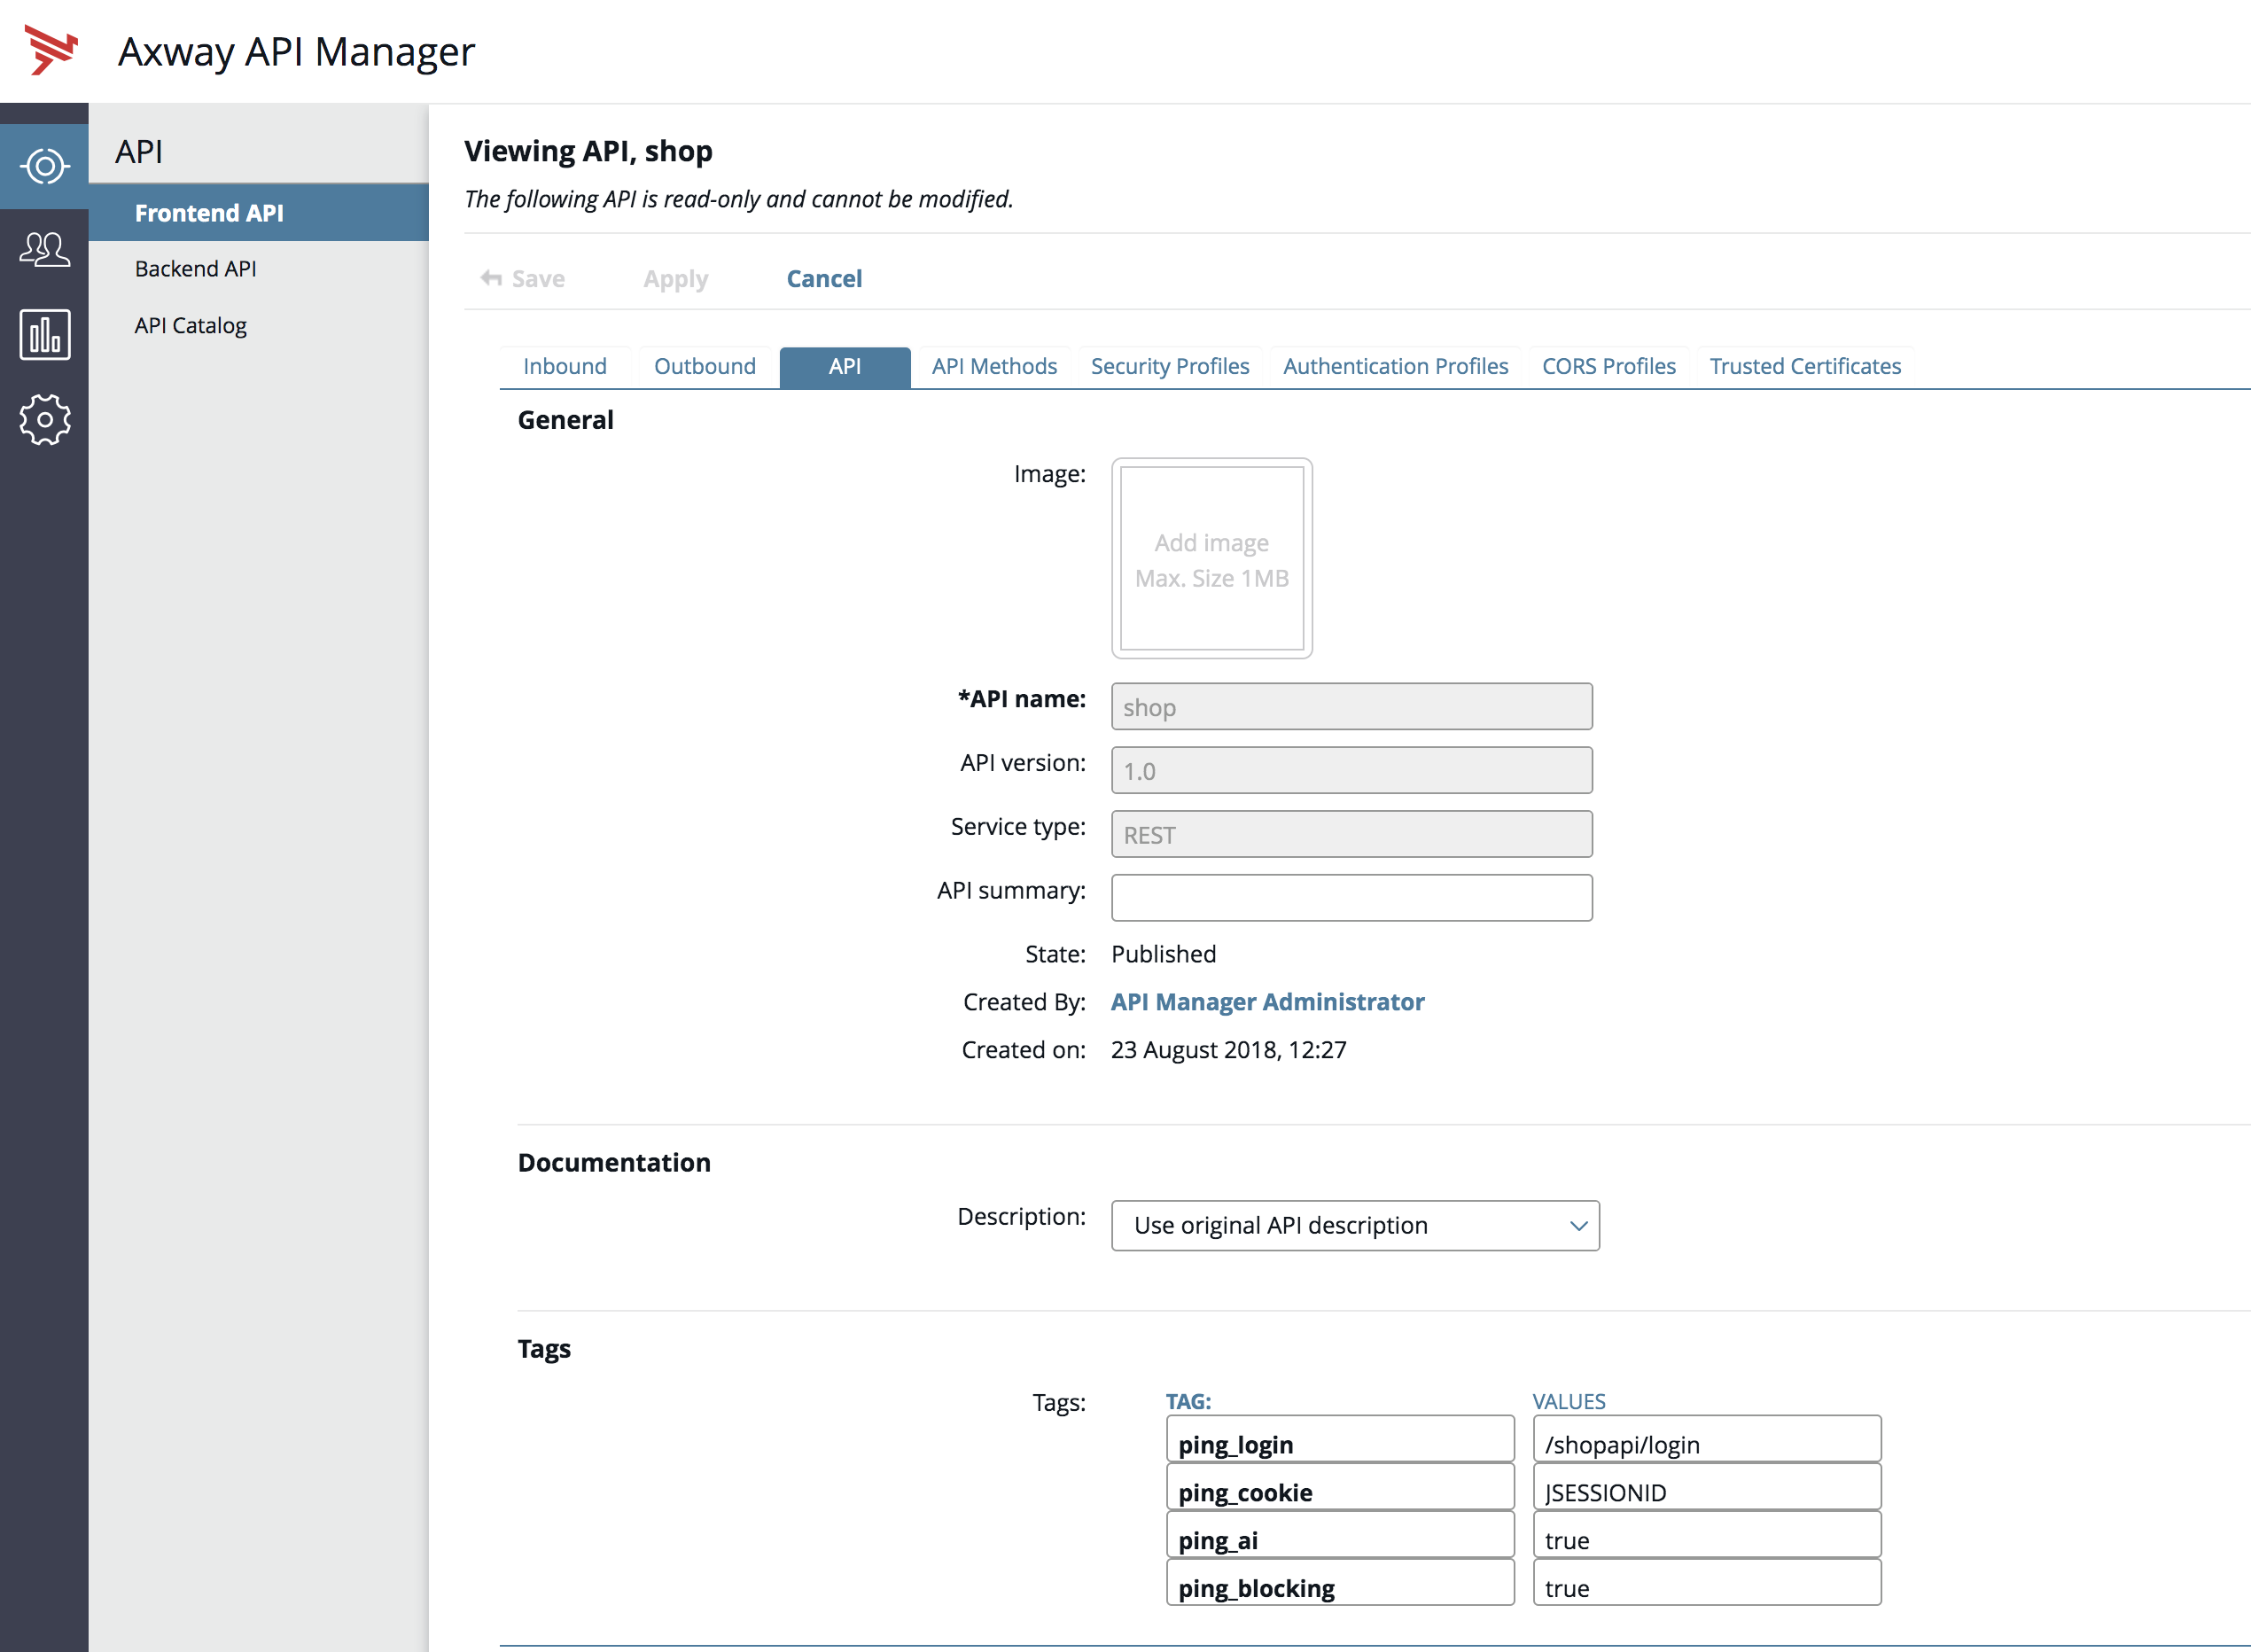2251x1652 pixels.
Task: Switch to the Inbound tab
Action: (x=565, y=365)
